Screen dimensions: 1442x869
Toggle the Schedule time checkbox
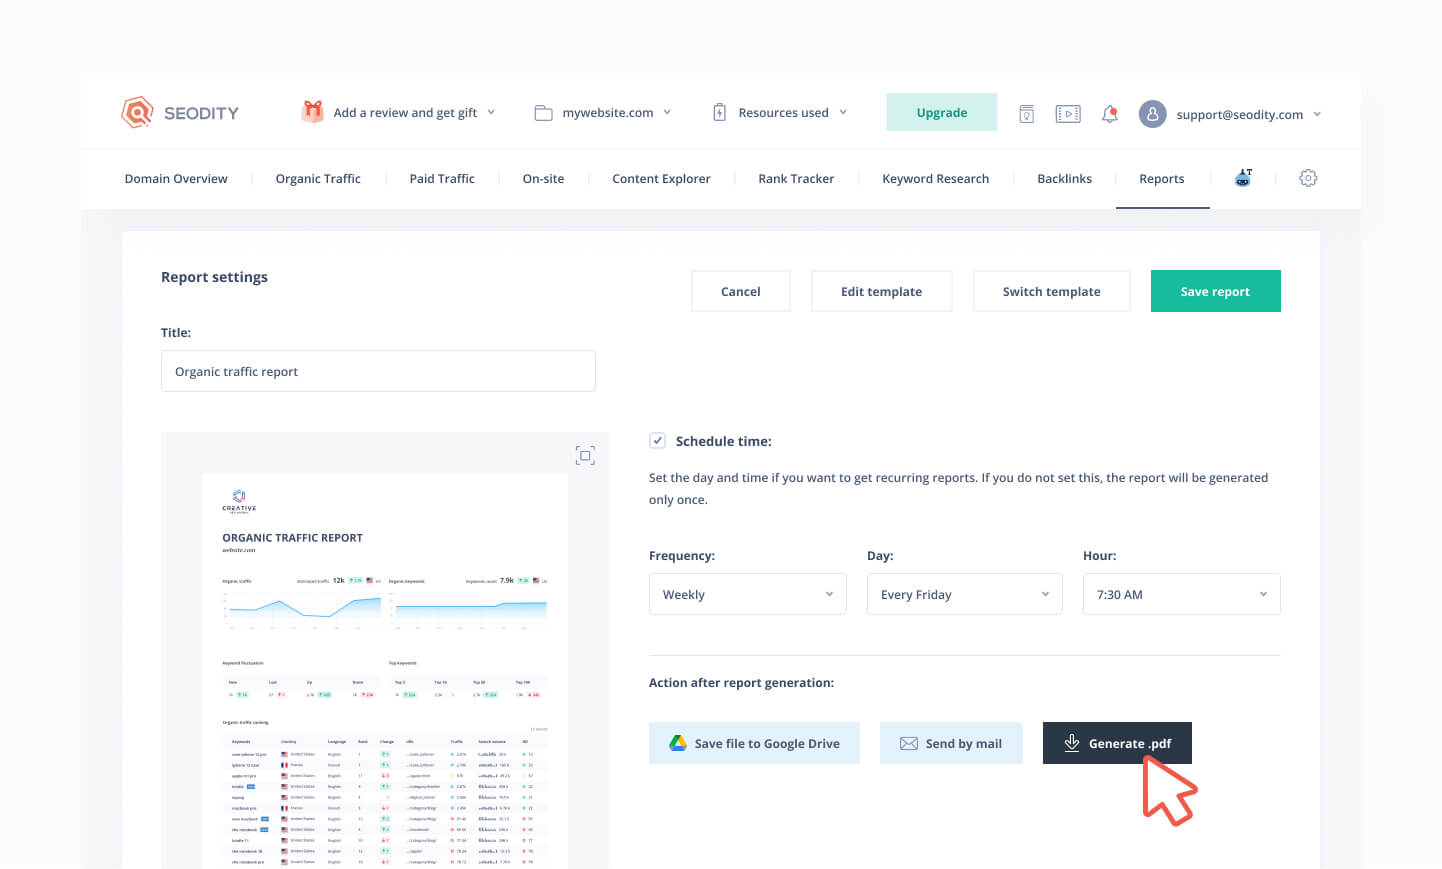657,440
